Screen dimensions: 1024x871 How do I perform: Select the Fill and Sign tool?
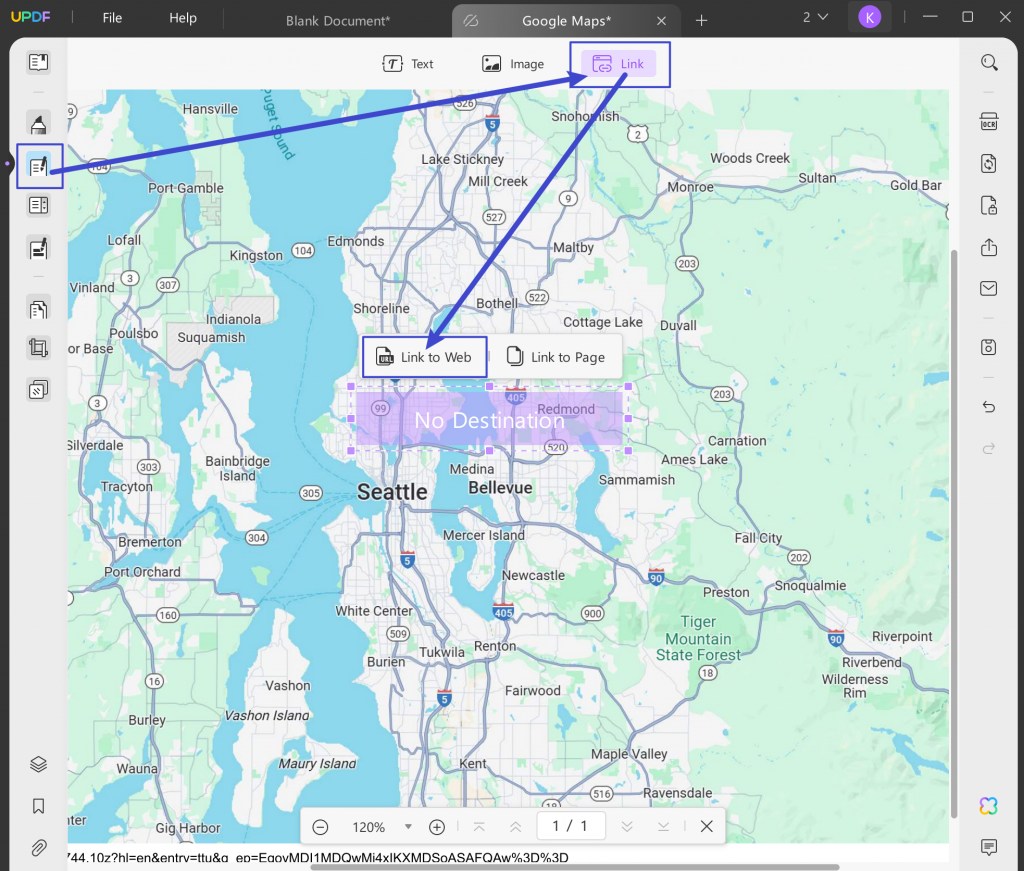(39, 248)
